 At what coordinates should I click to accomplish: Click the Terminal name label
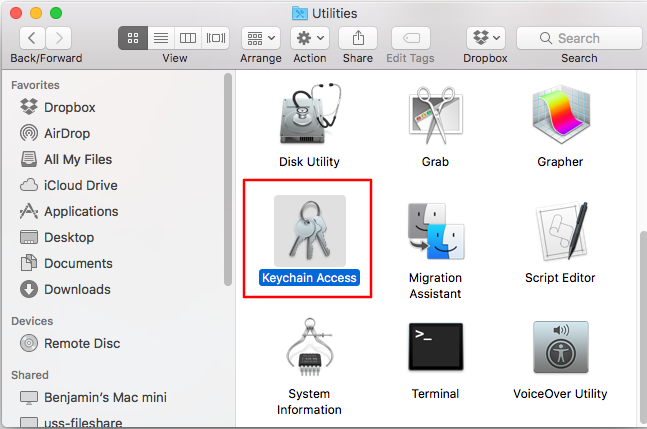(x=435, y=394)
